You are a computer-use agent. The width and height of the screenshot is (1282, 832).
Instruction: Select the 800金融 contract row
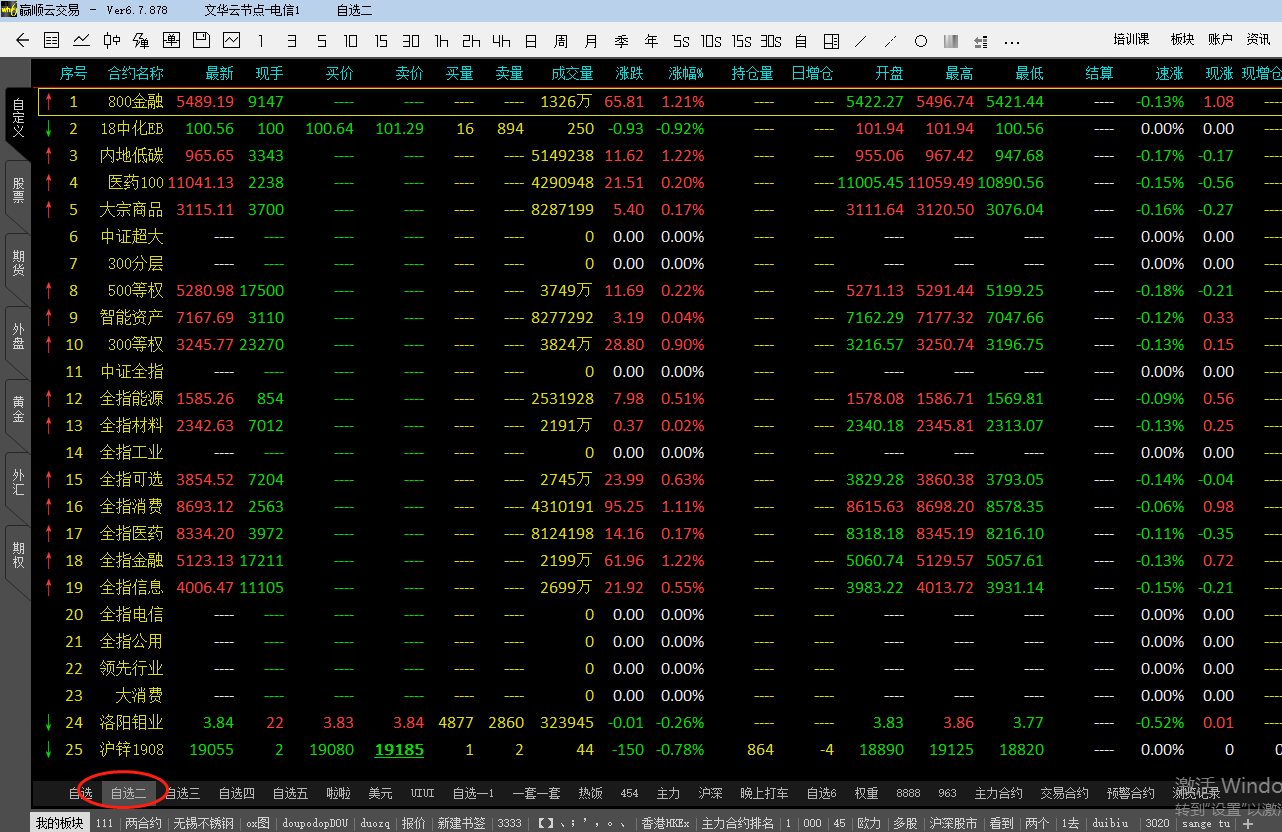point(660,102)
